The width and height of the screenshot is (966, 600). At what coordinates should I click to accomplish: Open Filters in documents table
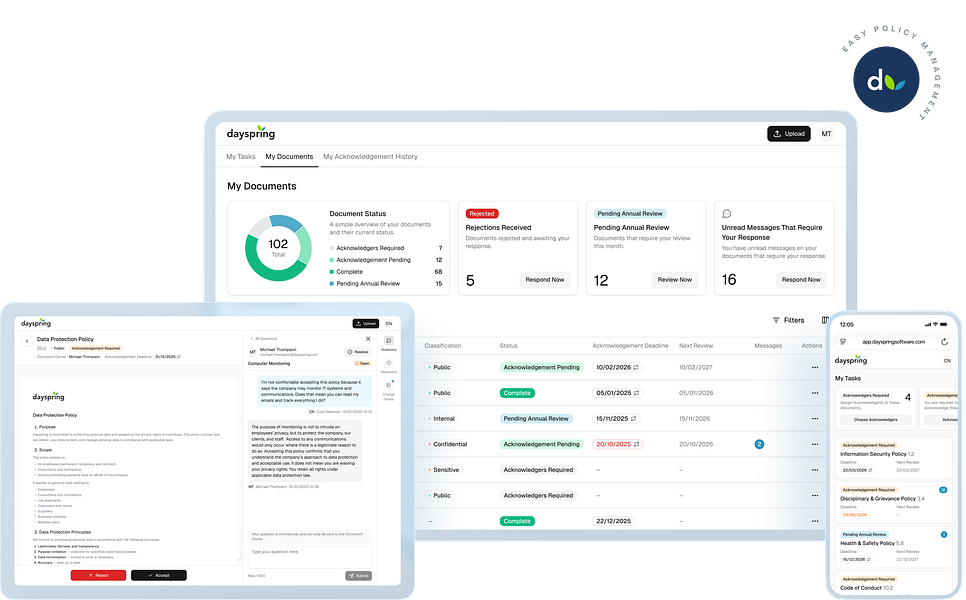point(789,320)
